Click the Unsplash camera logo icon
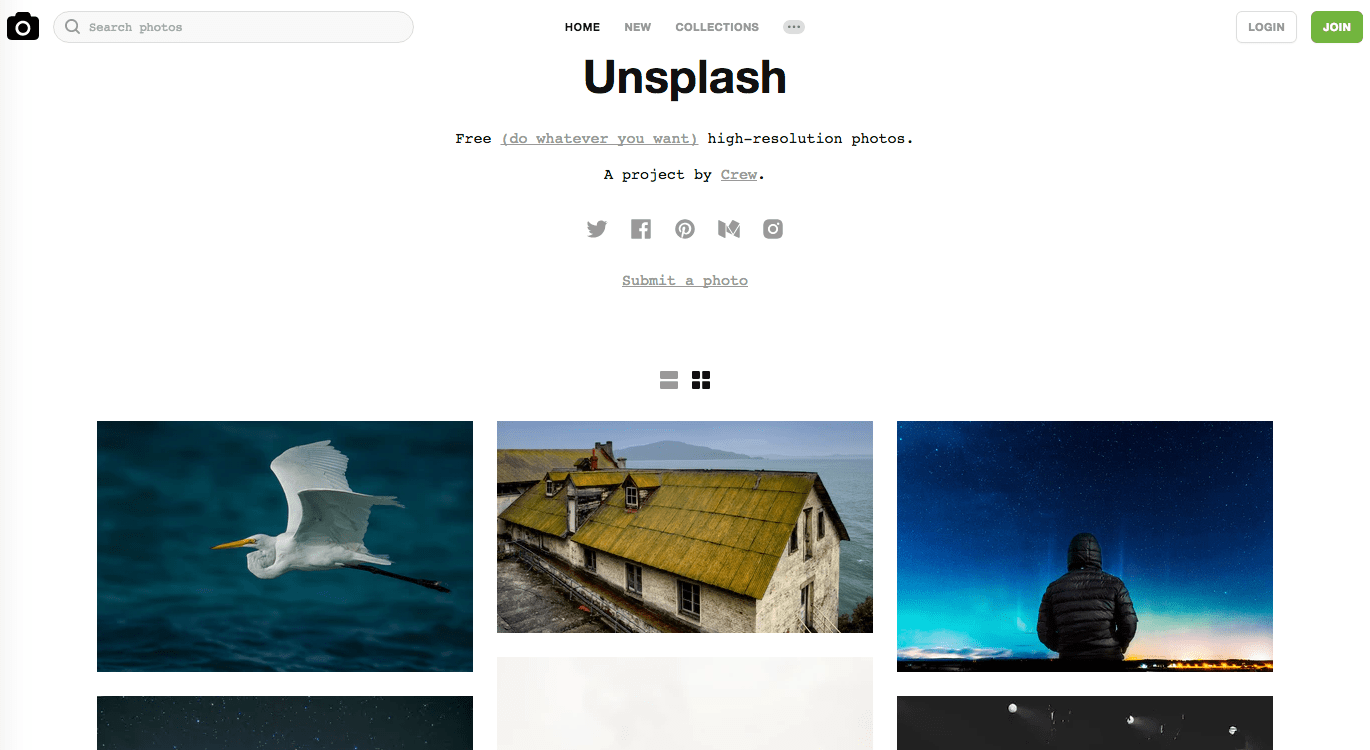Image resolution: width=1370 pixels, height=750 pixels. (x=23, y=27)
